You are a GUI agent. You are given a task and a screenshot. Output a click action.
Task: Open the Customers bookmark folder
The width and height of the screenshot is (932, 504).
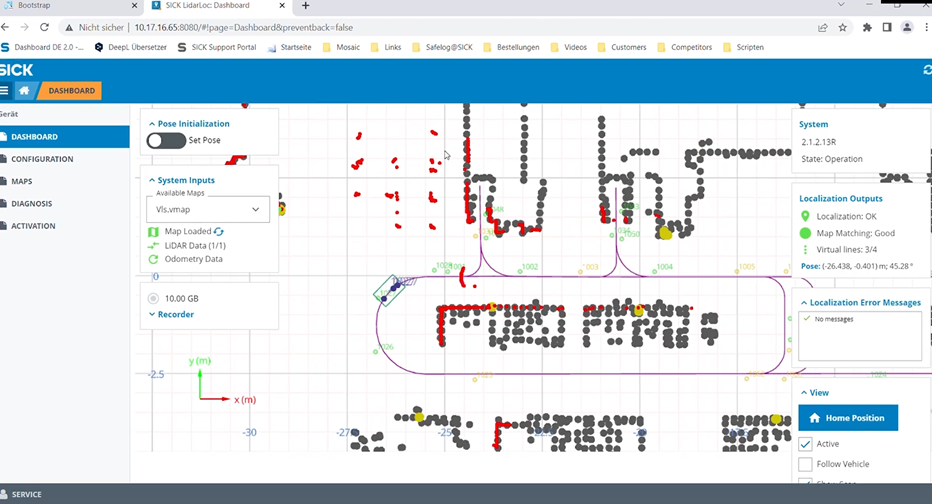click(x=622, y=48)
